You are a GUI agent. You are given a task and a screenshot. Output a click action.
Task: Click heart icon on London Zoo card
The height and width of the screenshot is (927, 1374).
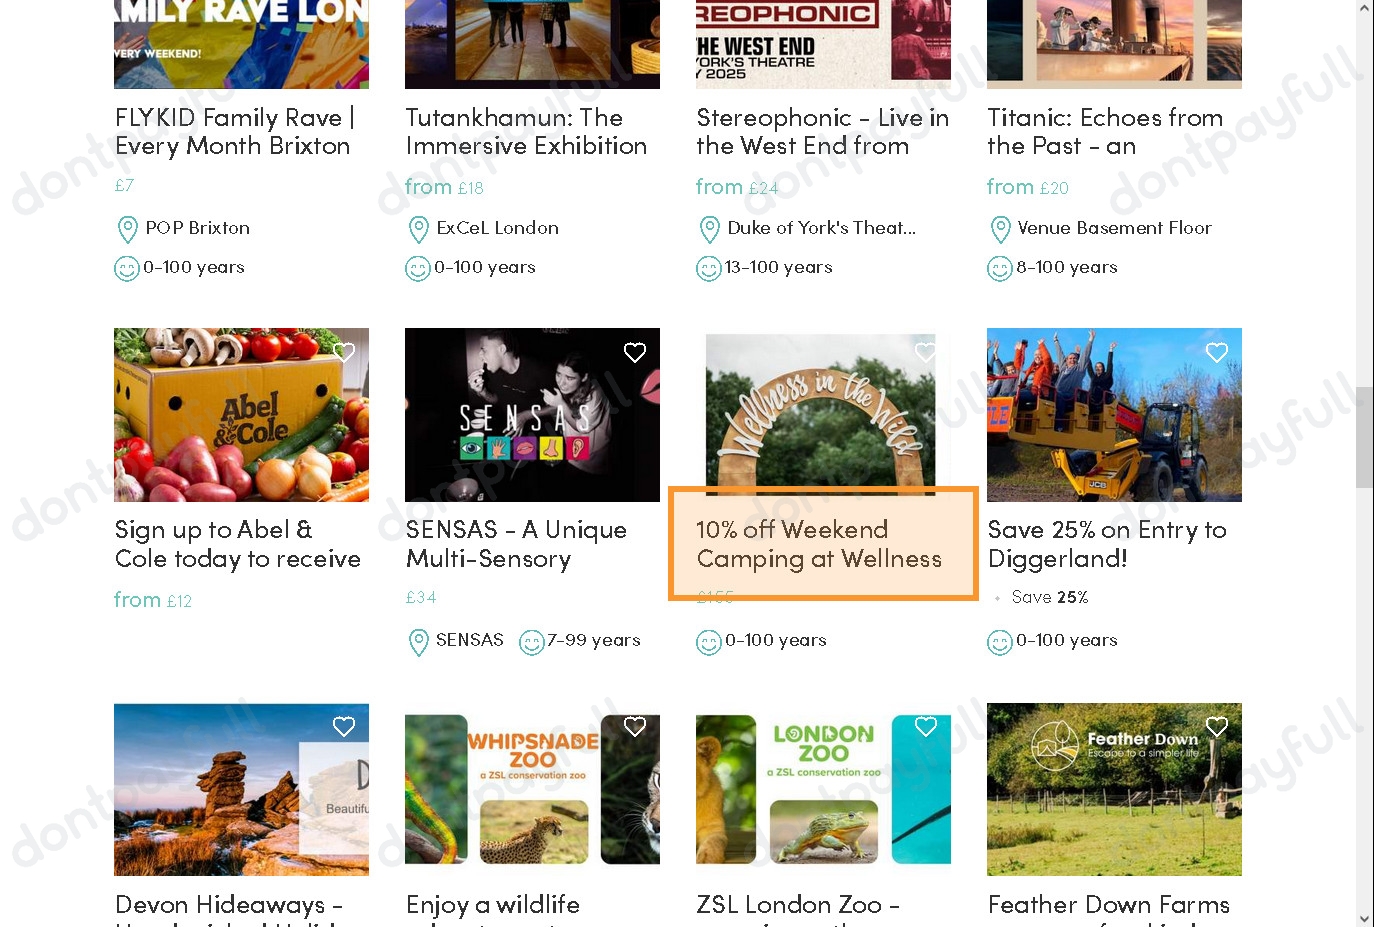coord(926,727)
